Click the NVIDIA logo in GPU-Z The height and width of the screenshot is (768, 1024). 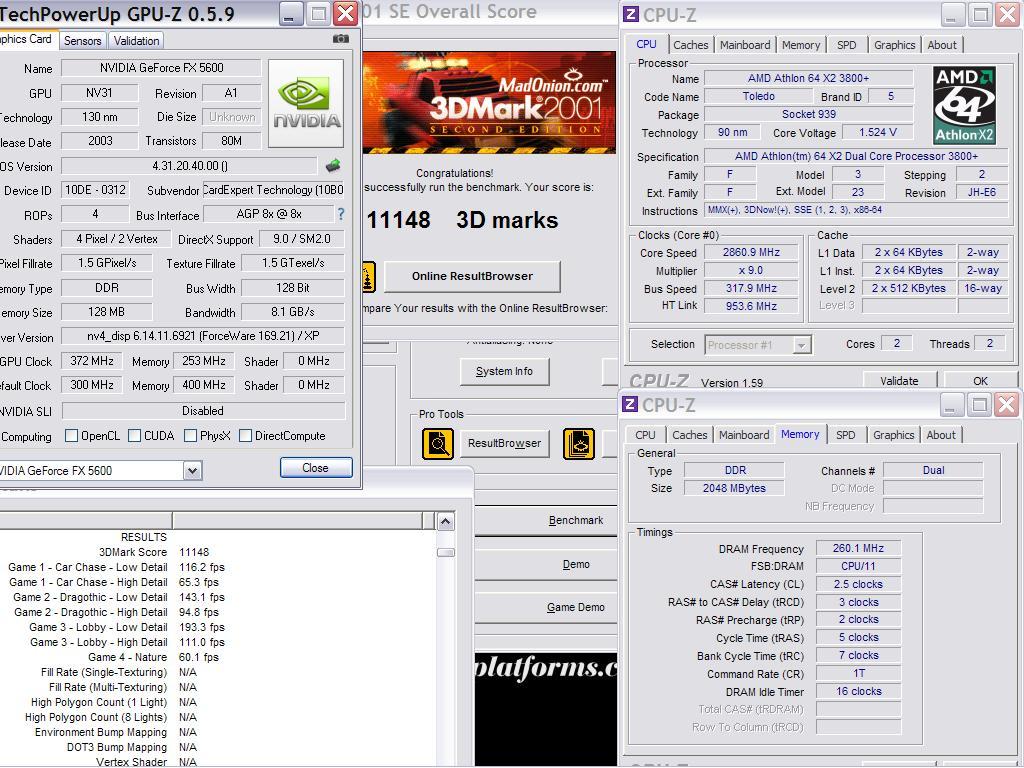click(306, 103)
